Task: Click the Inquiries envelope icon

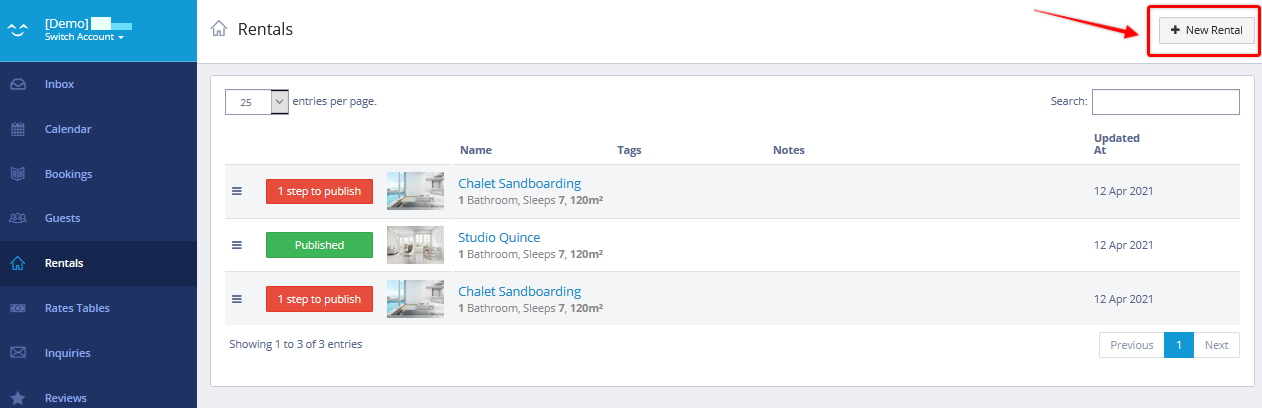Action: (x=17, y=353)
